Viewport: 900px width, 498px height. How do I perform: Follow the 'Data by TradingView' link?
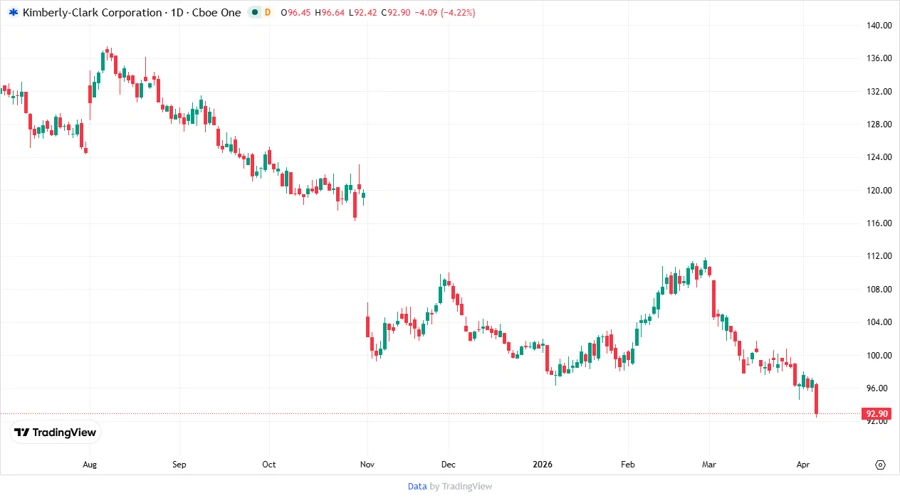pos(449,486)
